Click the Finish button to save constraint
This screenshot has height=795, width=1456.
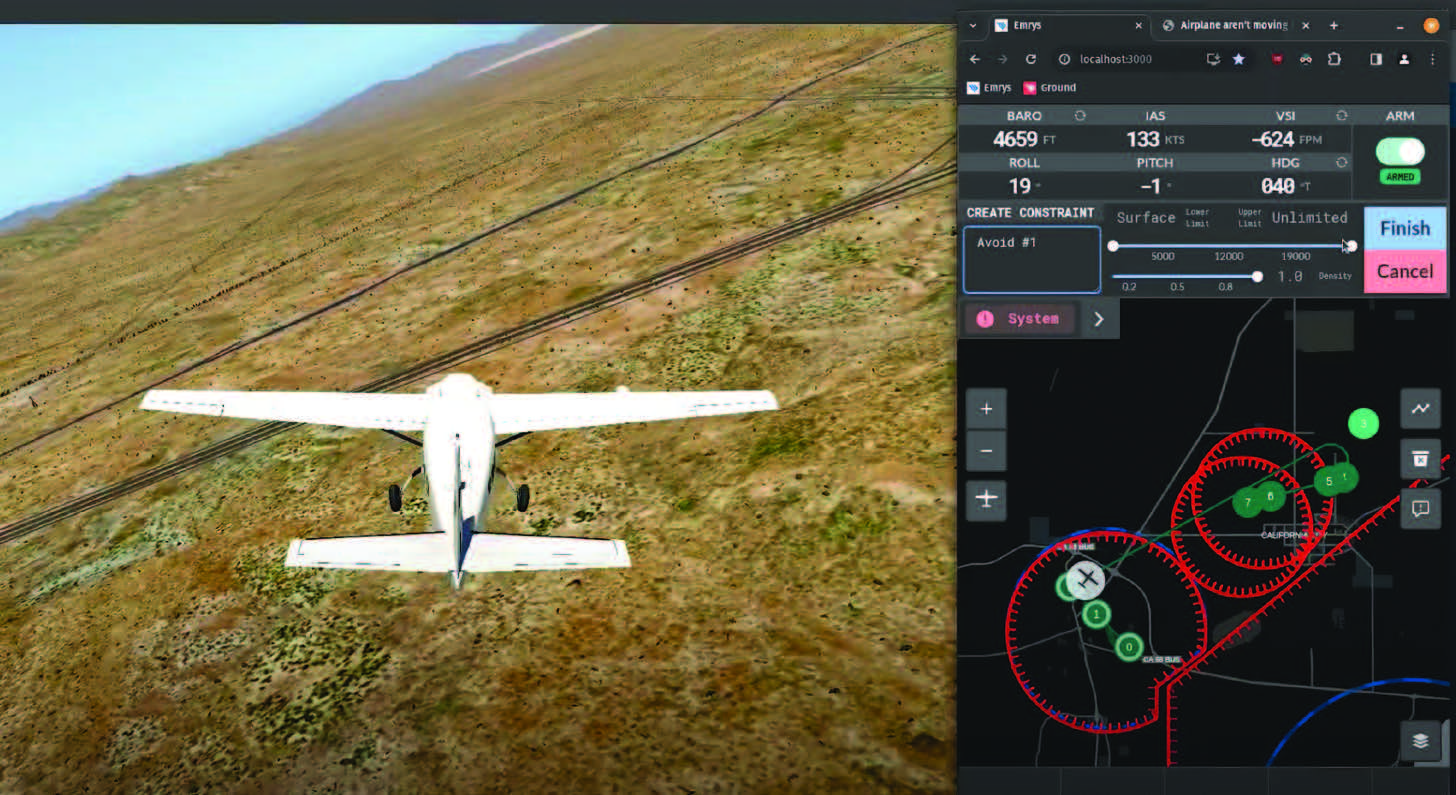(1404, 227)
